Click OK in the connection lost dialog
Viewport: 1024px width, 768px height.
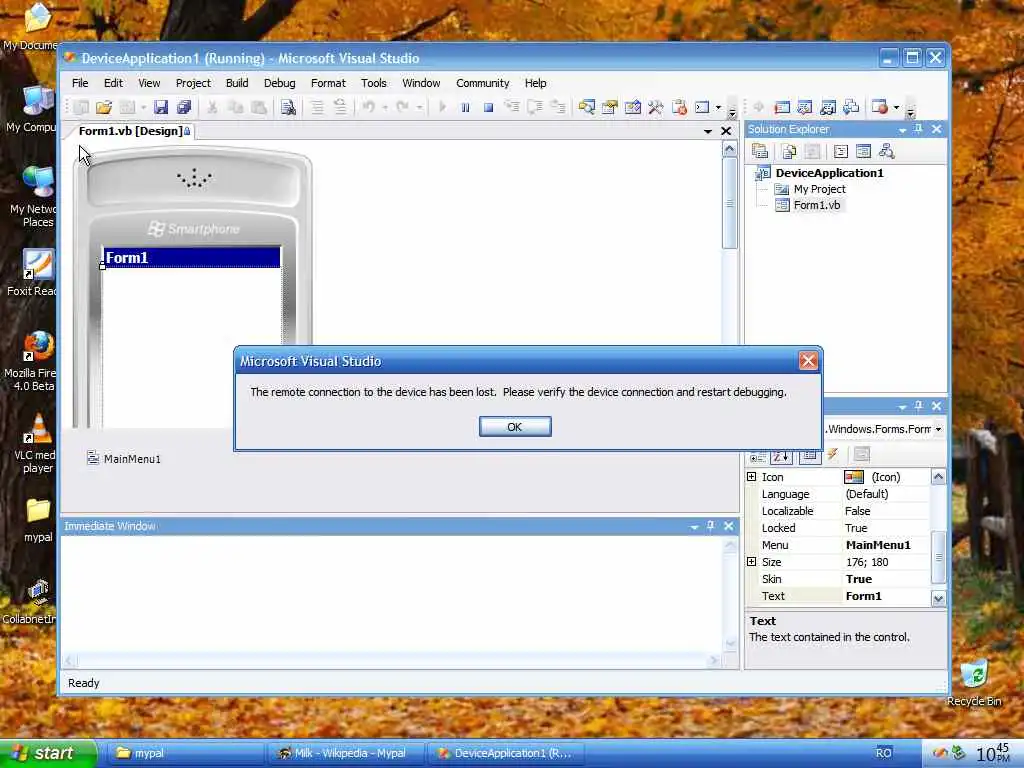(515, 426)
